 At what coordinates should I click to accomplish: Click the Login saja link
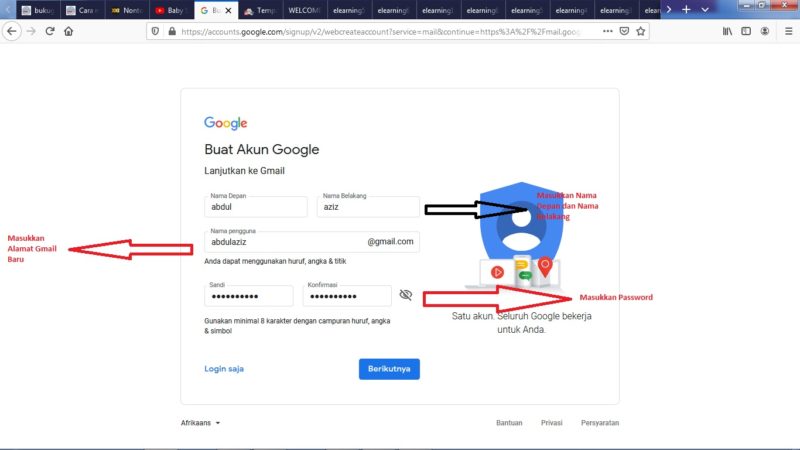(x=224, y=368)
